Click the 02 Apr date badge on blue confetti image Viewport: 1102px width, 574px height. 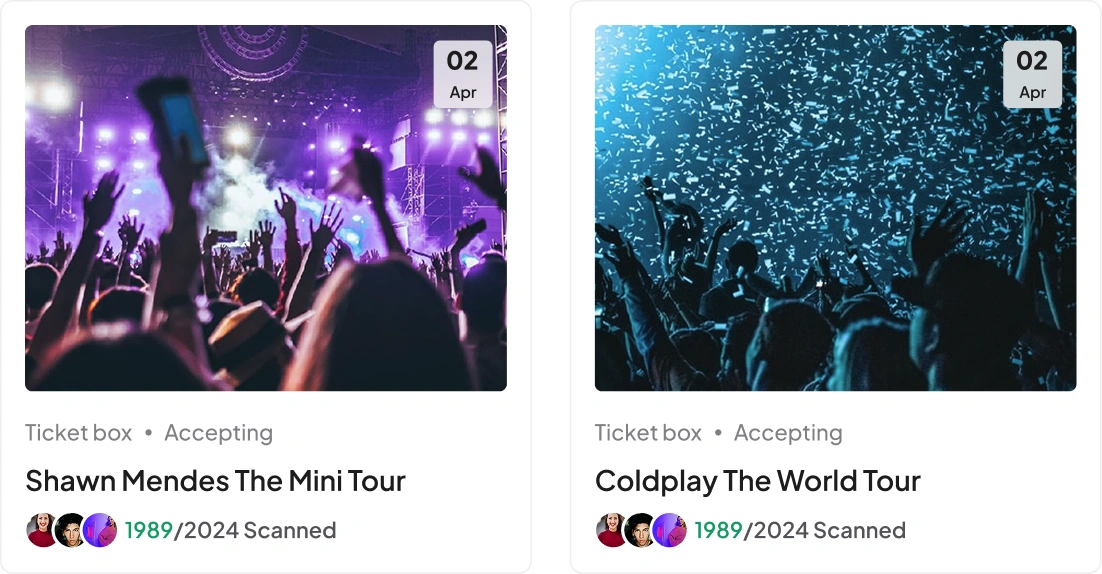pos(1032,74)
